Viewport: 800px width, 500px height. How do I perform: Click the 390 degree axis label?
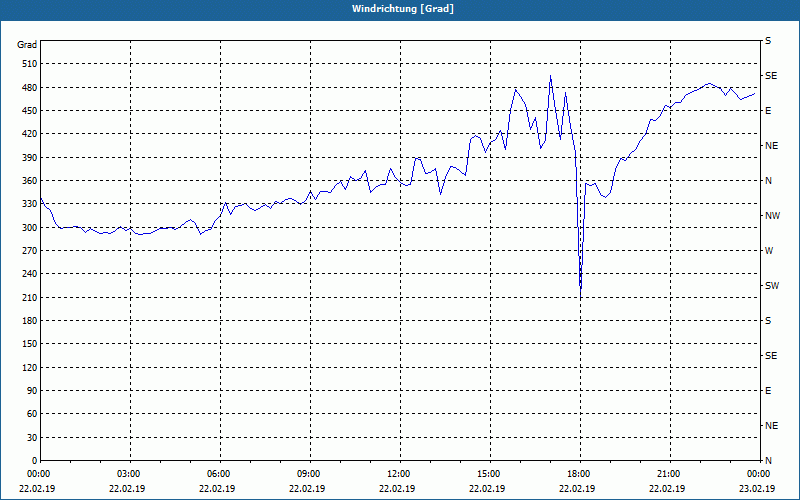[30, 158]
